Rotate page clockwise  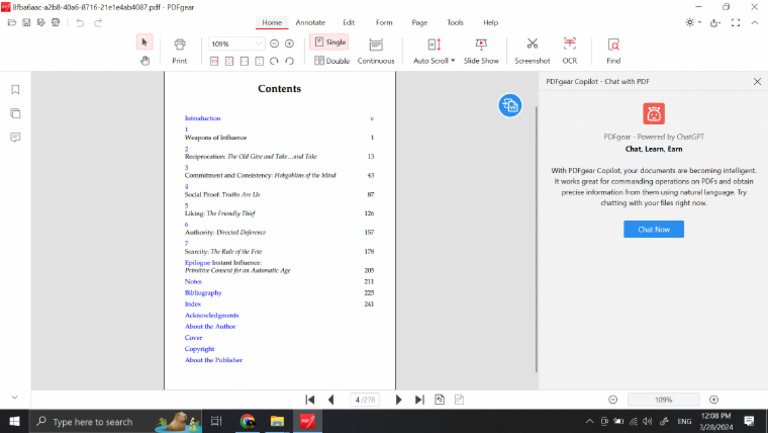tap(274, 61)
